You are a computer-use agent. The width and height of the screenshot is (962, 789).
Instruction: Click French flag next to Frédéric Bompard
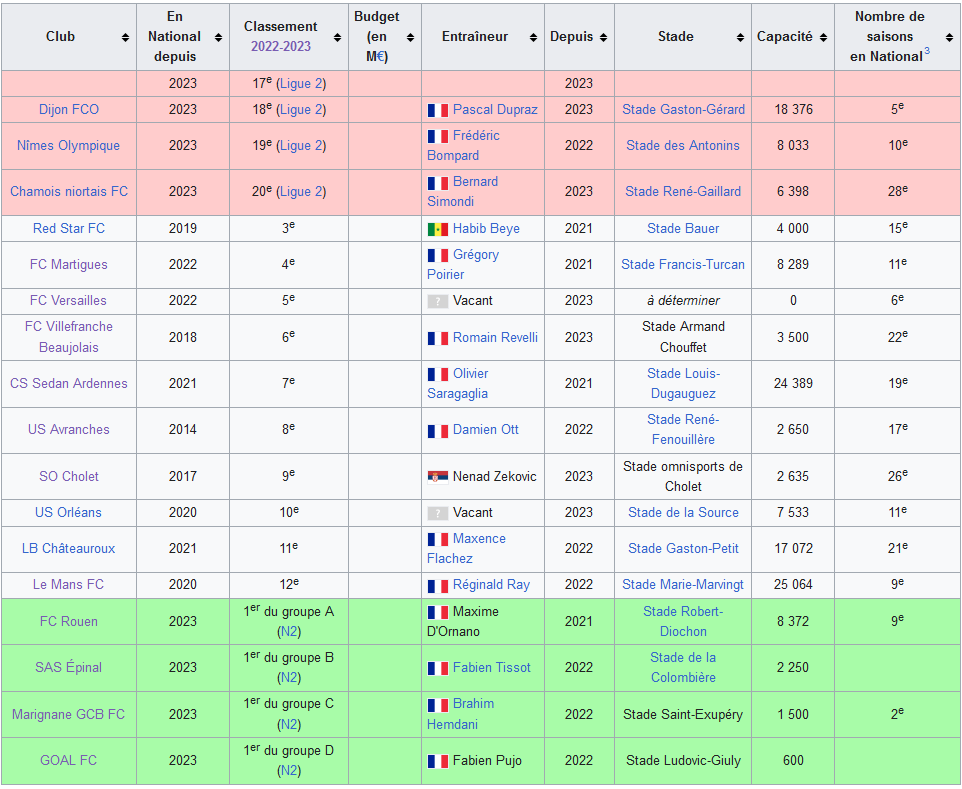437,136
